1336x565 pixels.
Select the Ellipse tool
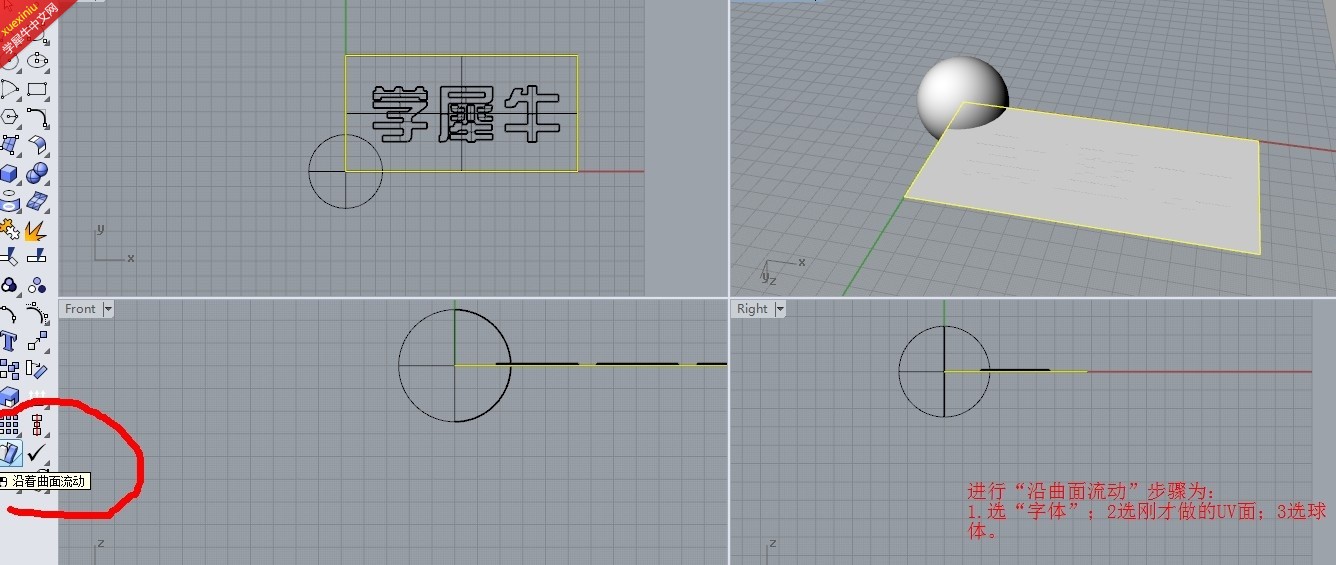tap(38, 60)
